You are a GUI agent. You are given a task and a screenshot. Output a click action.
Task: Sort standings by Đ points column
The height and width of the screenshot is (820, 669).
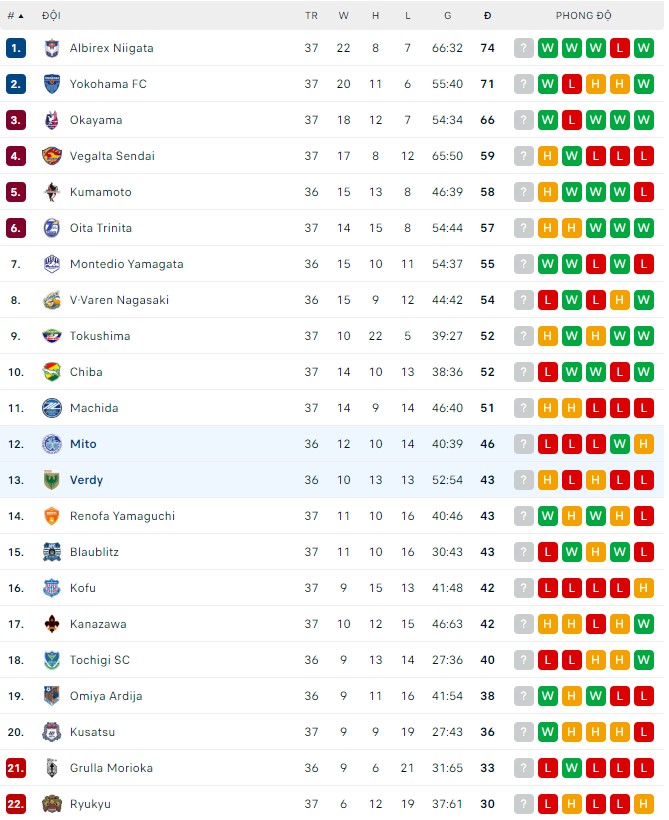[x=487, y=16]
